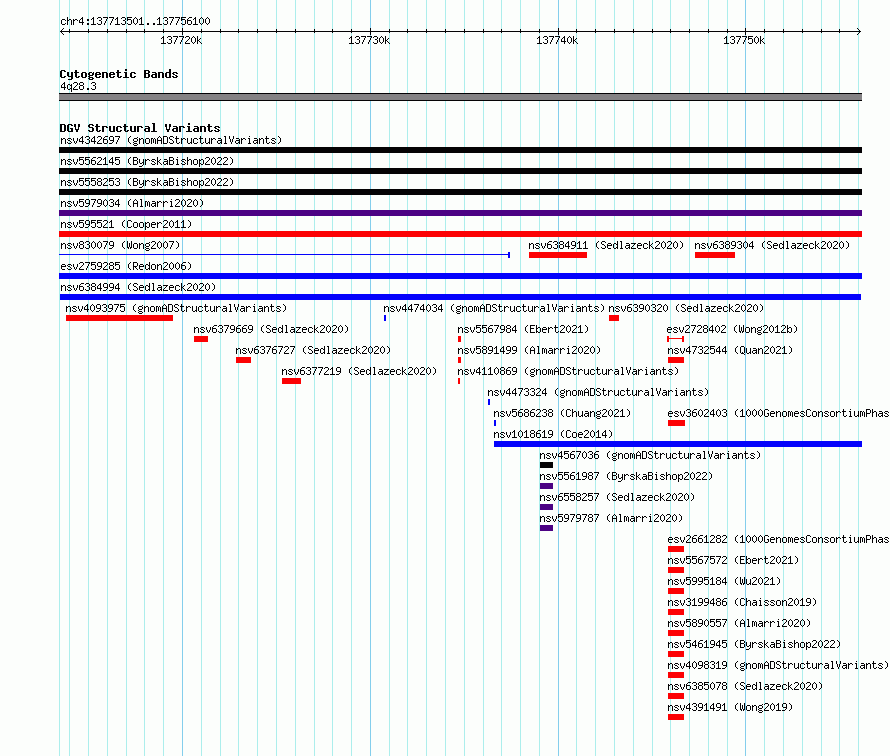Select the nsv830079 Wong2007 variant label
This screenshot has width=890, height=756.
coord(120,245)
